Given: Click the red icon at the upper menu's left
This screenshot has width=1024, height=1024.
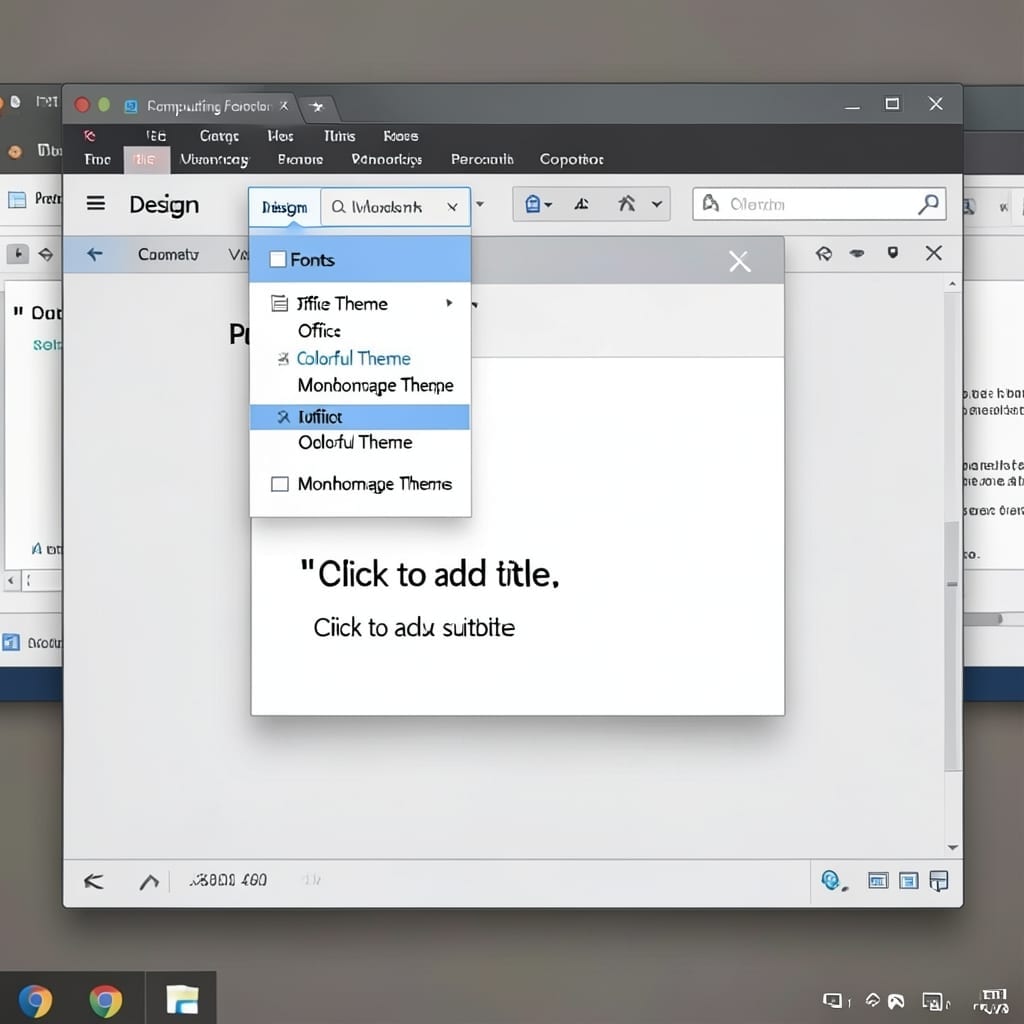Looking at the screenshot, I should (89, 136).
